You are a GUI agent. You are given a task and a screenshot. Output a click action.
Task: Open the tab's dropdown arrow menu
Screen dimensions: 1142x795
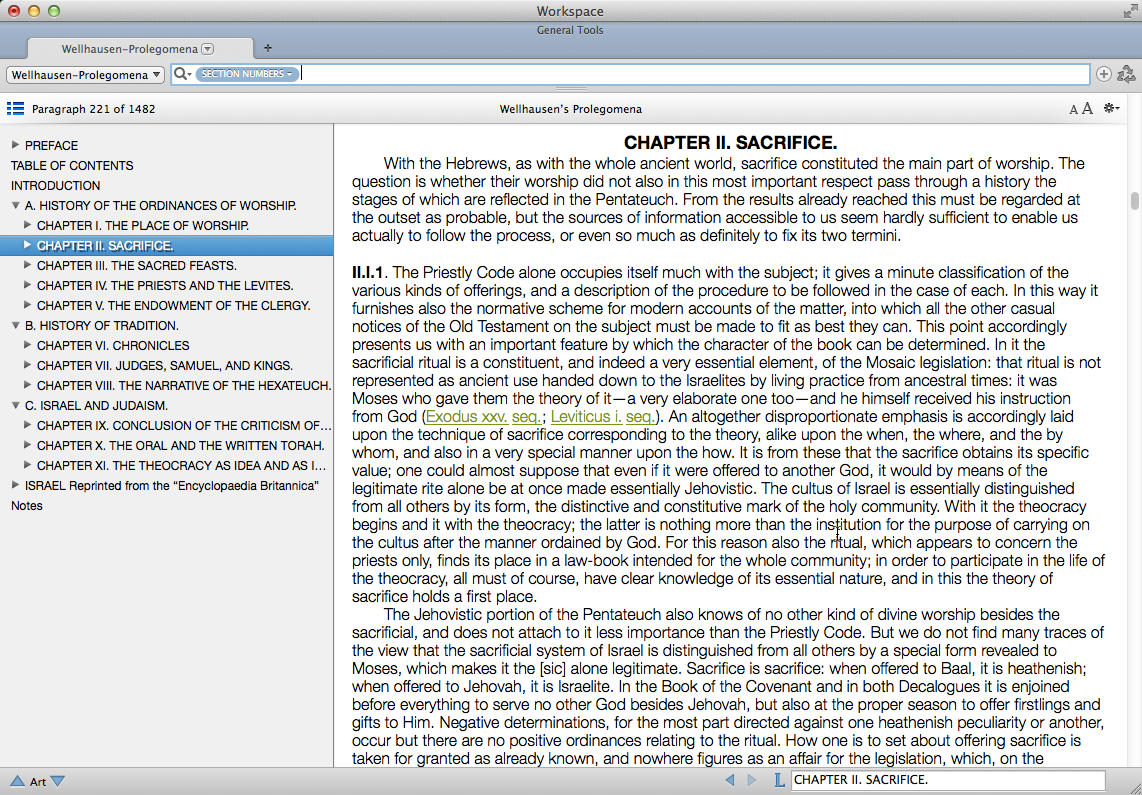tap(208, 49)
